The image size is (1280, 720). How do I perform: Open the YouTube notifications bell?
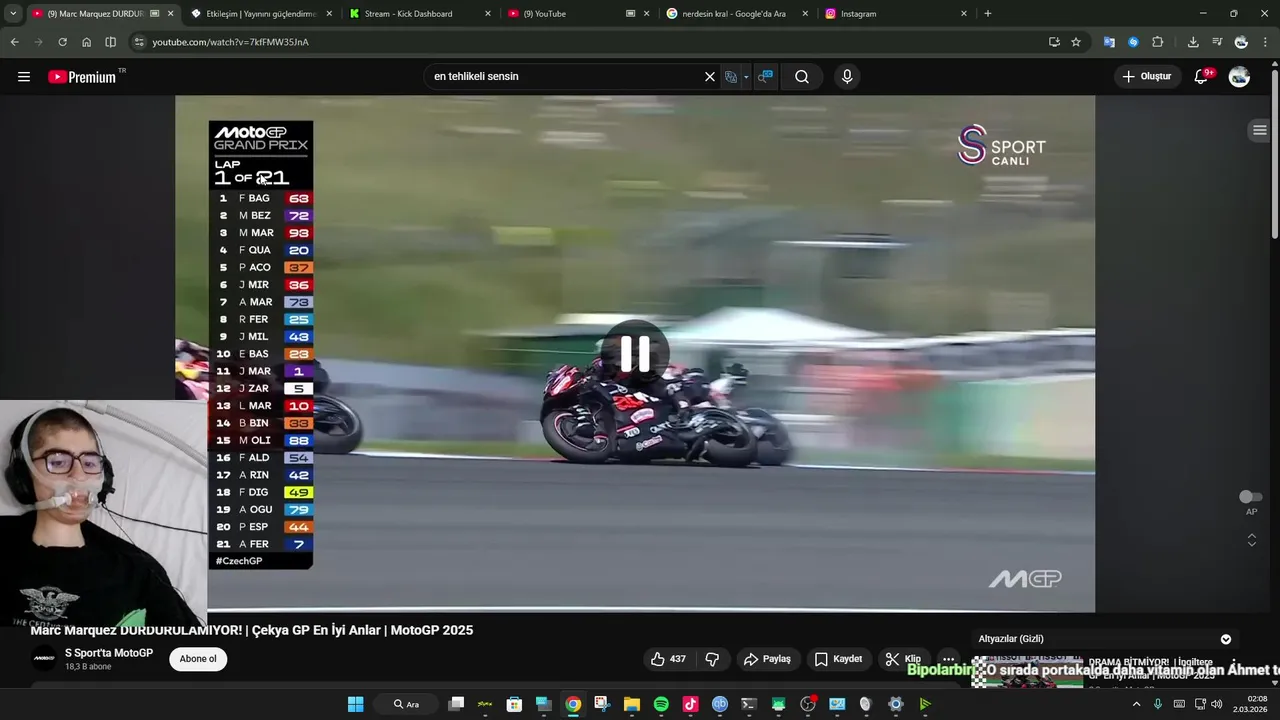coord(1202,76)
